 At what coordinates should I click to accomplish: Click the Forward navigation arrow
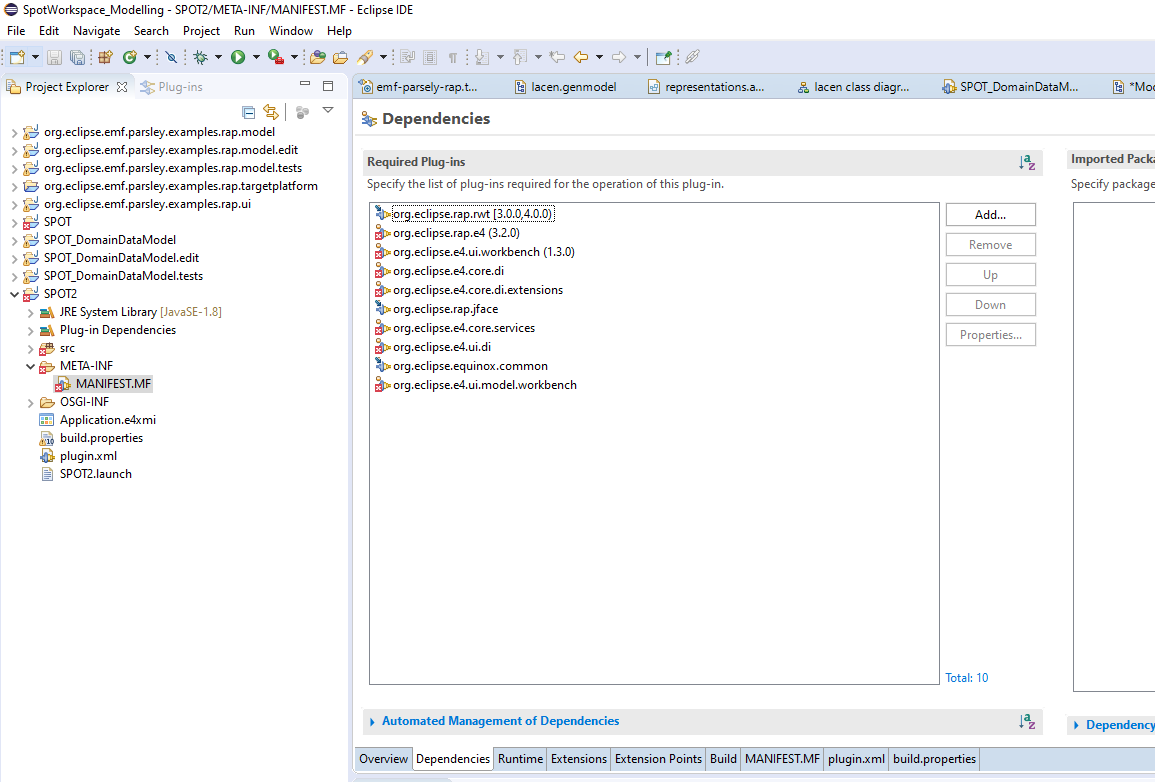619,57
